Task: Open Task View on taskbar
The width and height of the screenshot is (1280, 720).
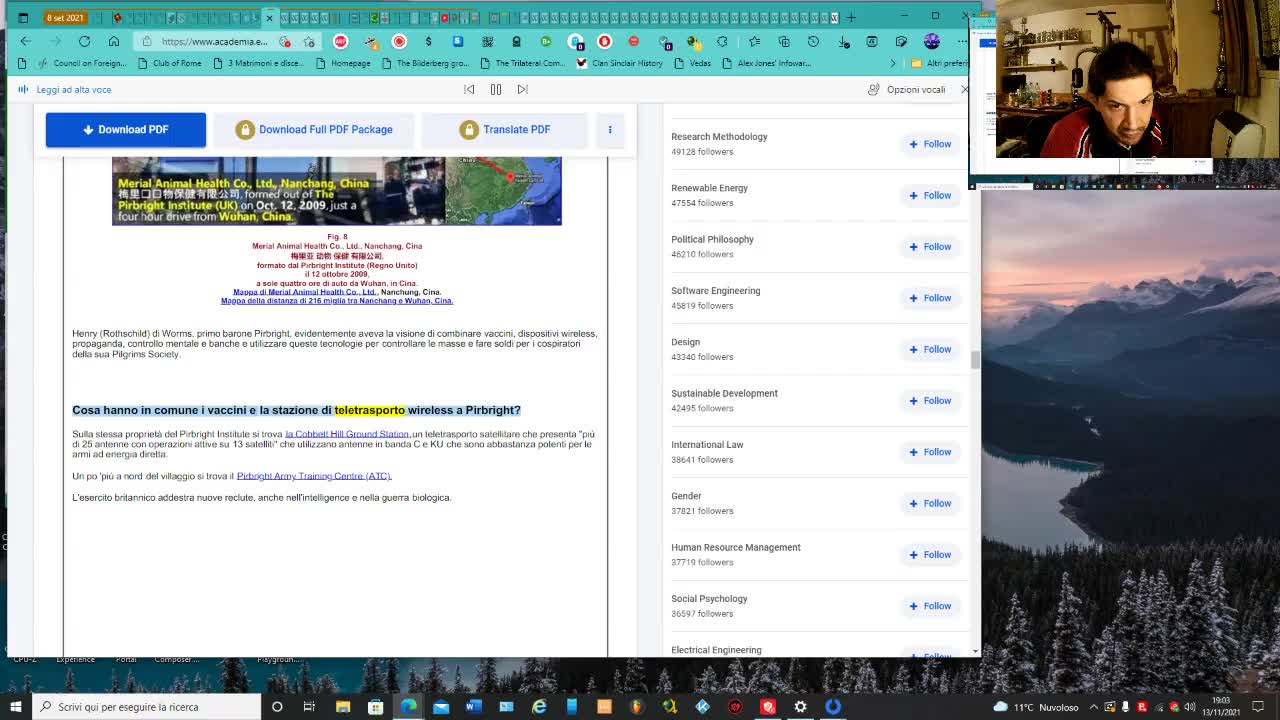Action: click(309, 707)
